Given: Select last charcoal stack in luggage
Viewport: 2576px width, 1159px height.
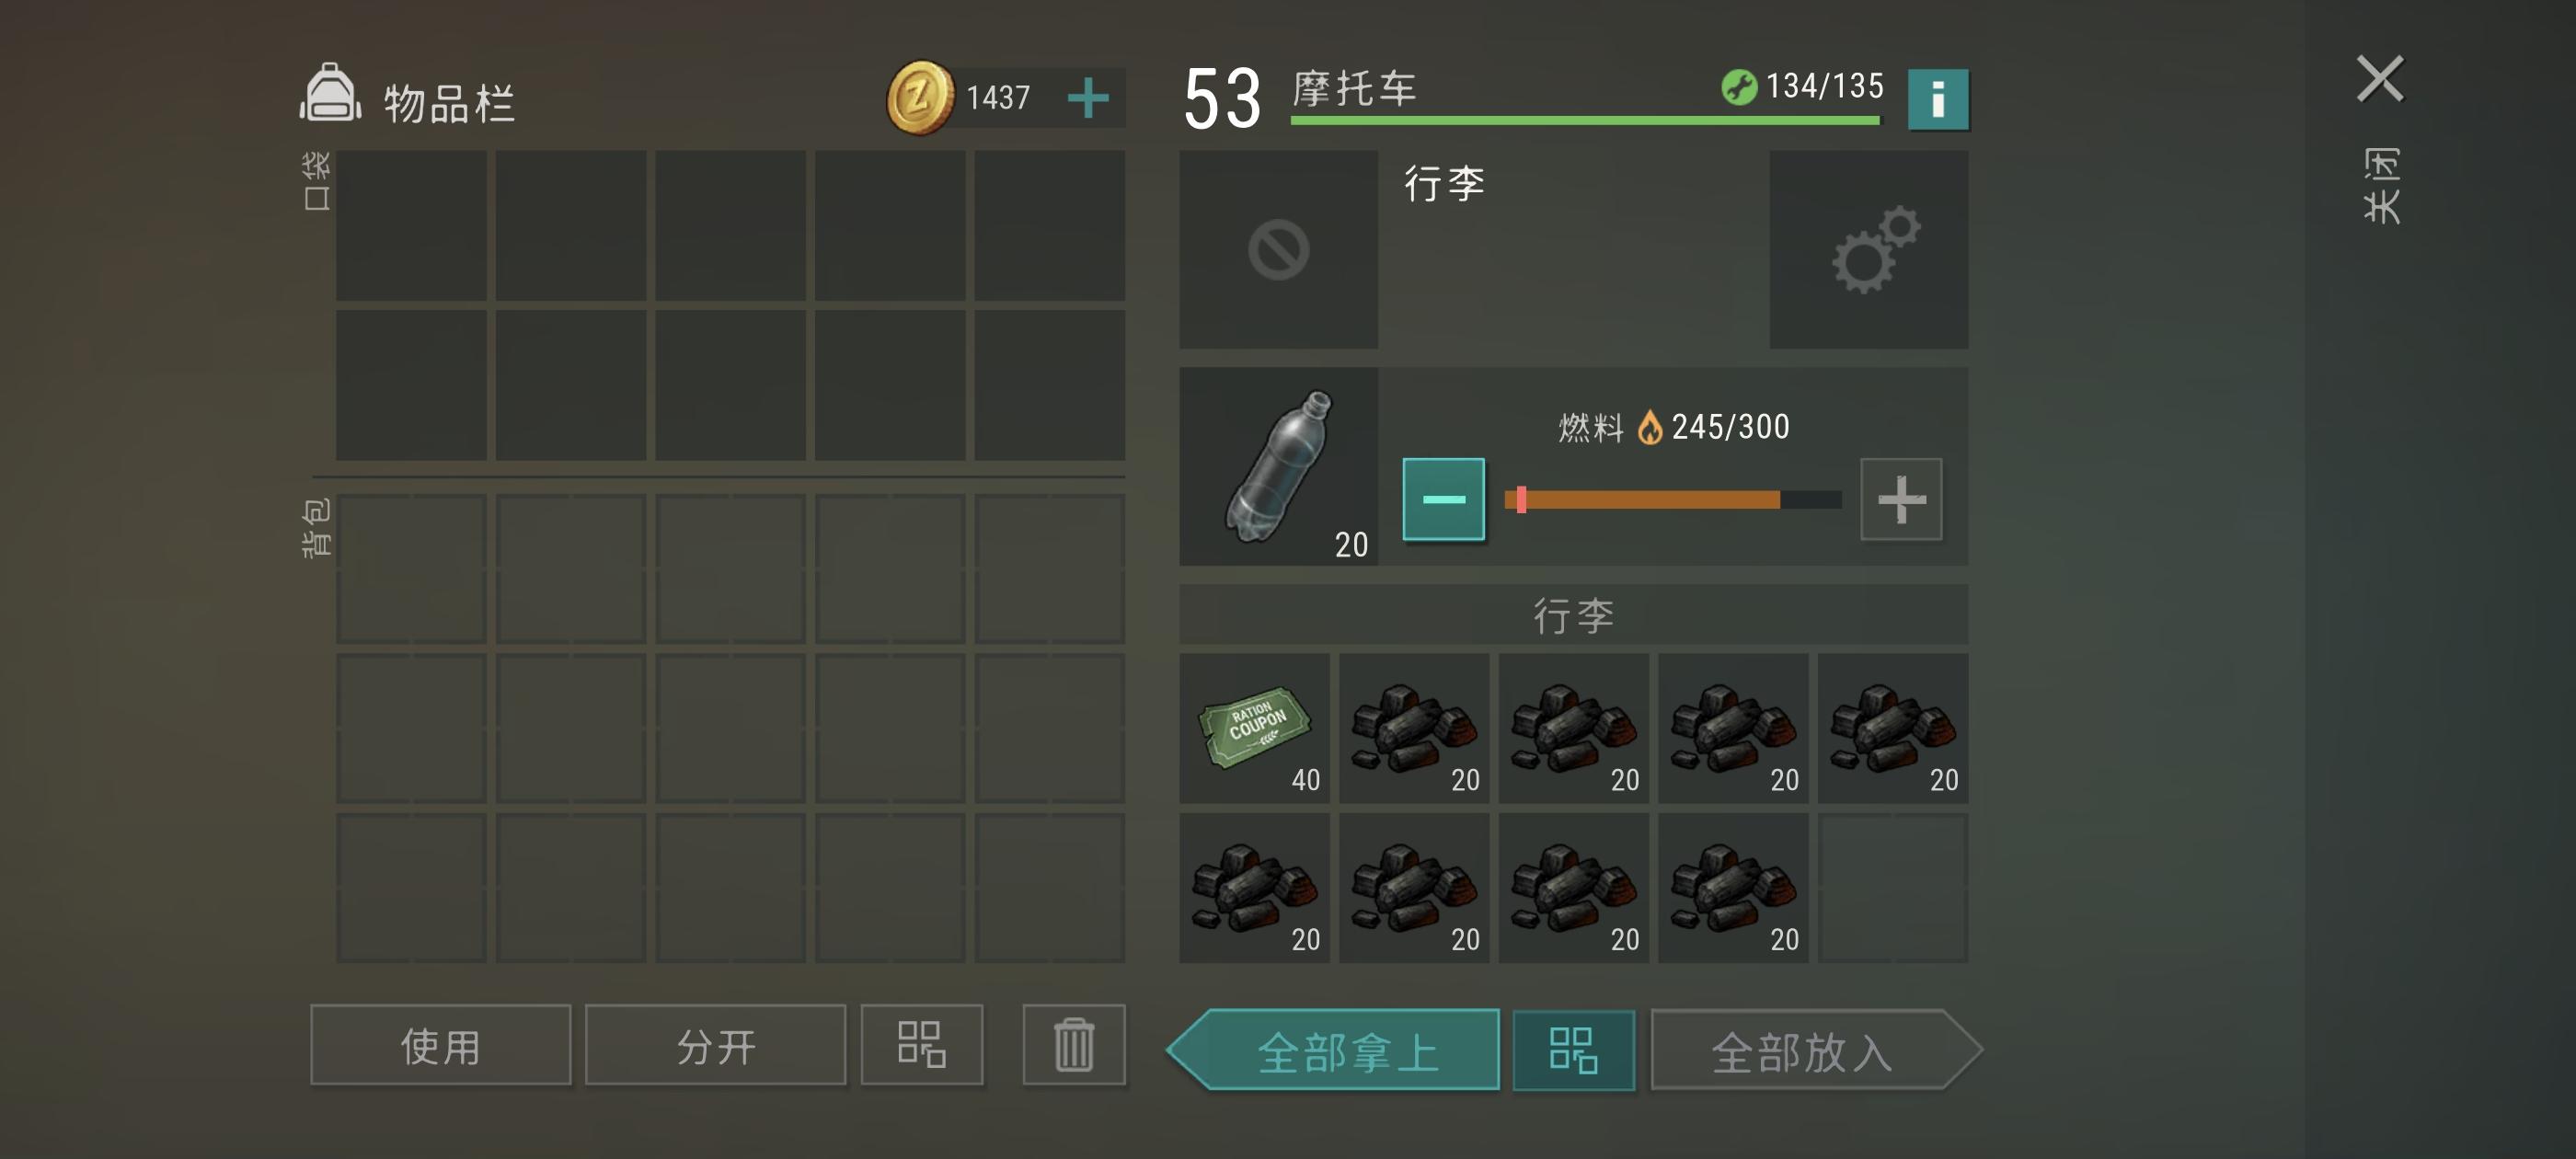Looking at the screenshot, I should pos(1733,887).
